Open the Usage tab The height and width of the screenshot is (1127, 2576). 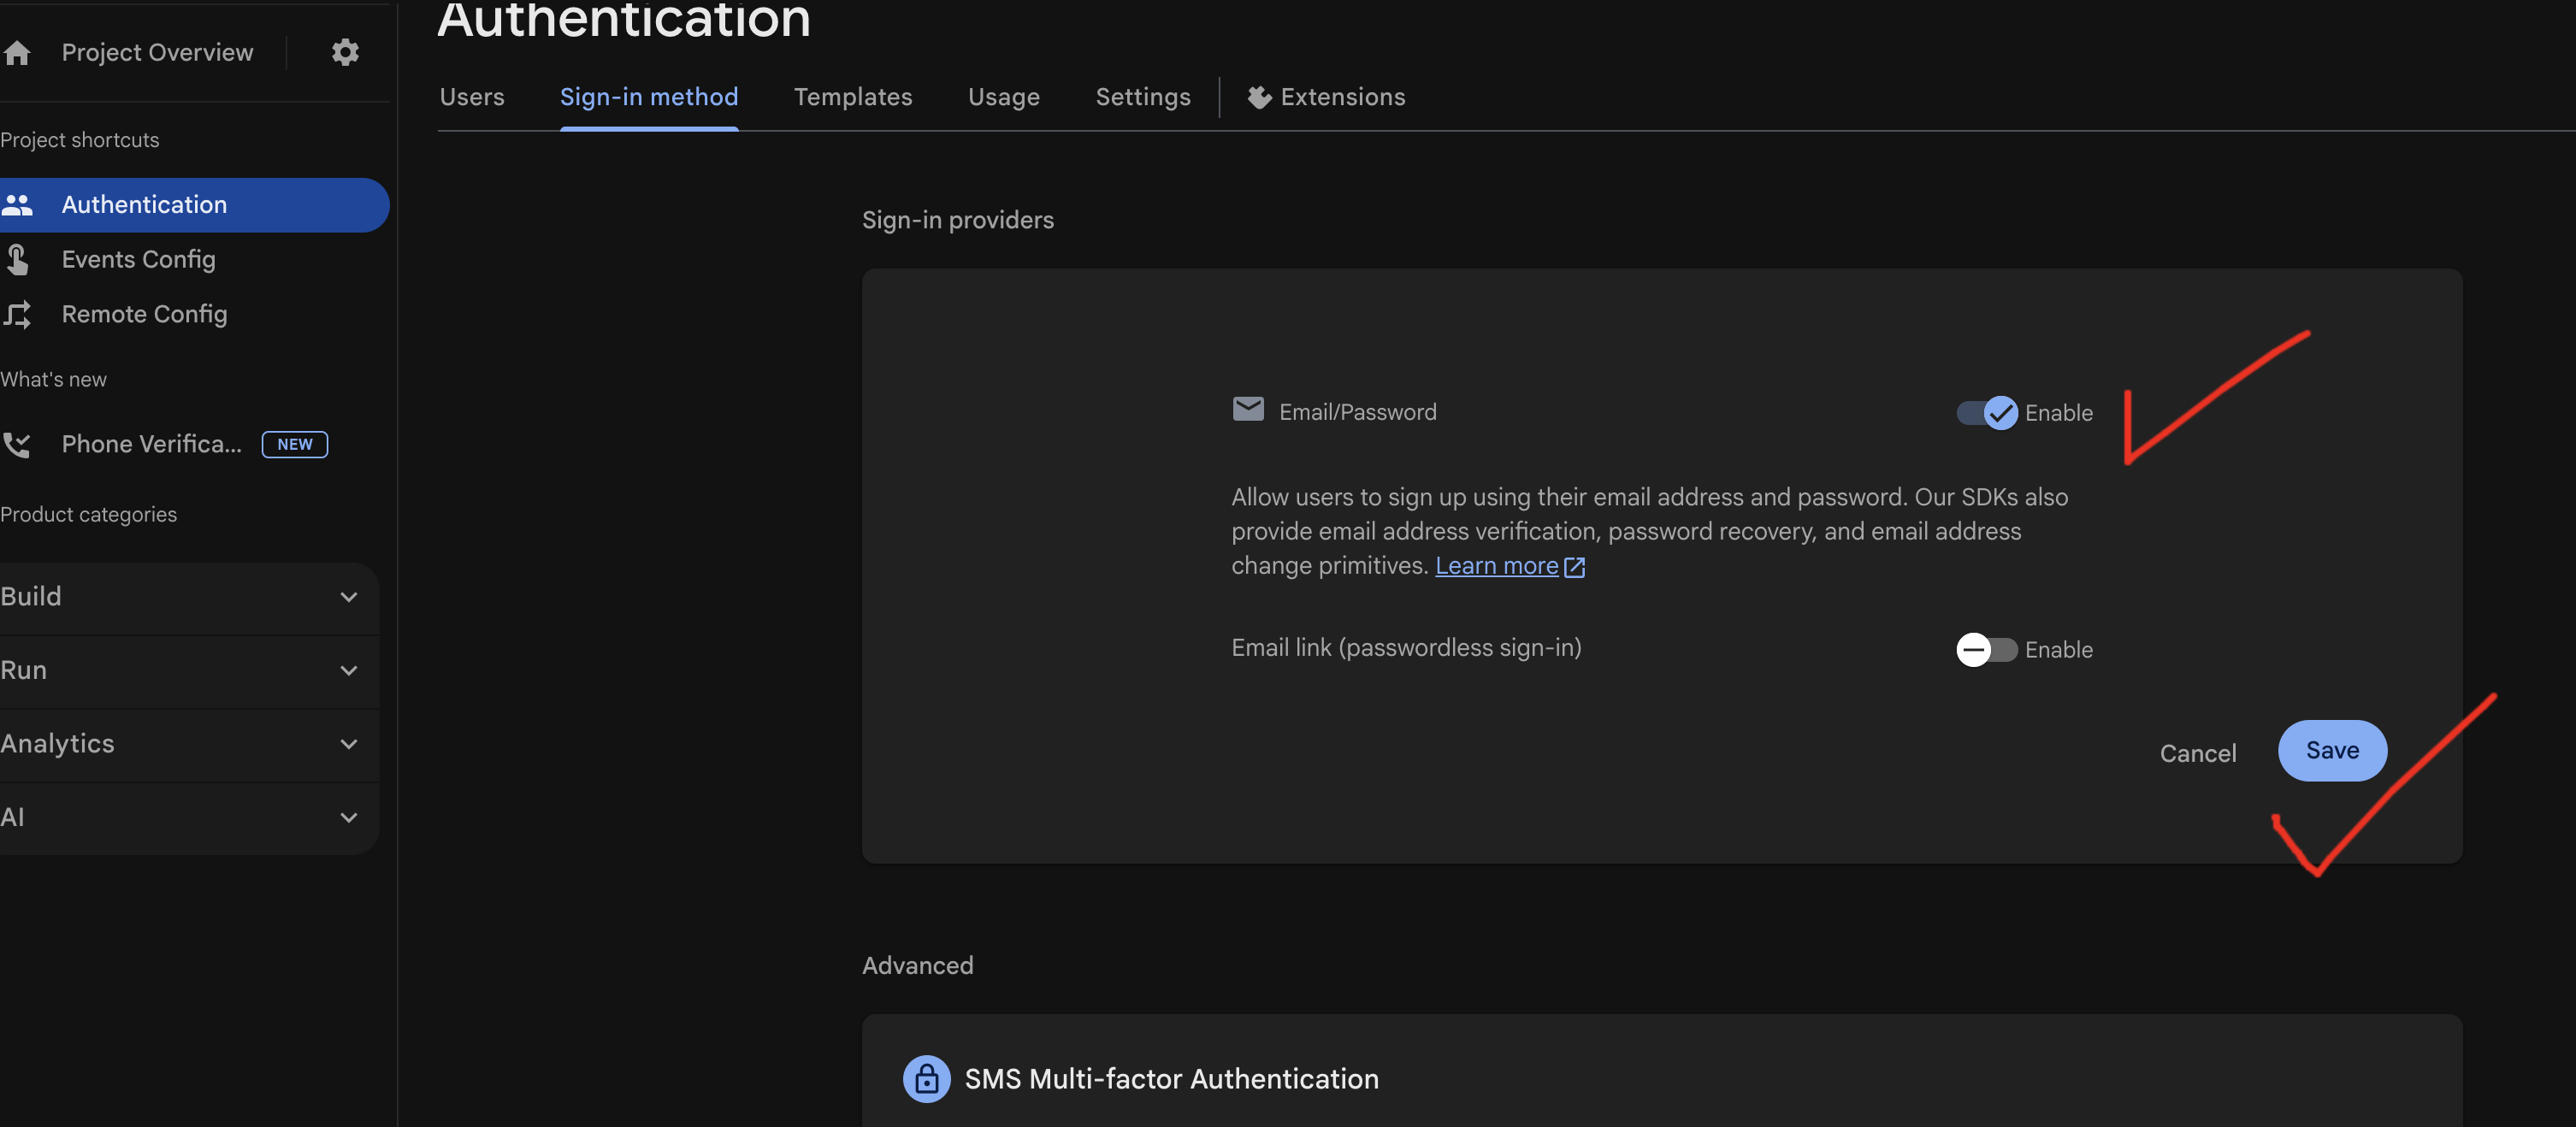(x=1004, y=97)
